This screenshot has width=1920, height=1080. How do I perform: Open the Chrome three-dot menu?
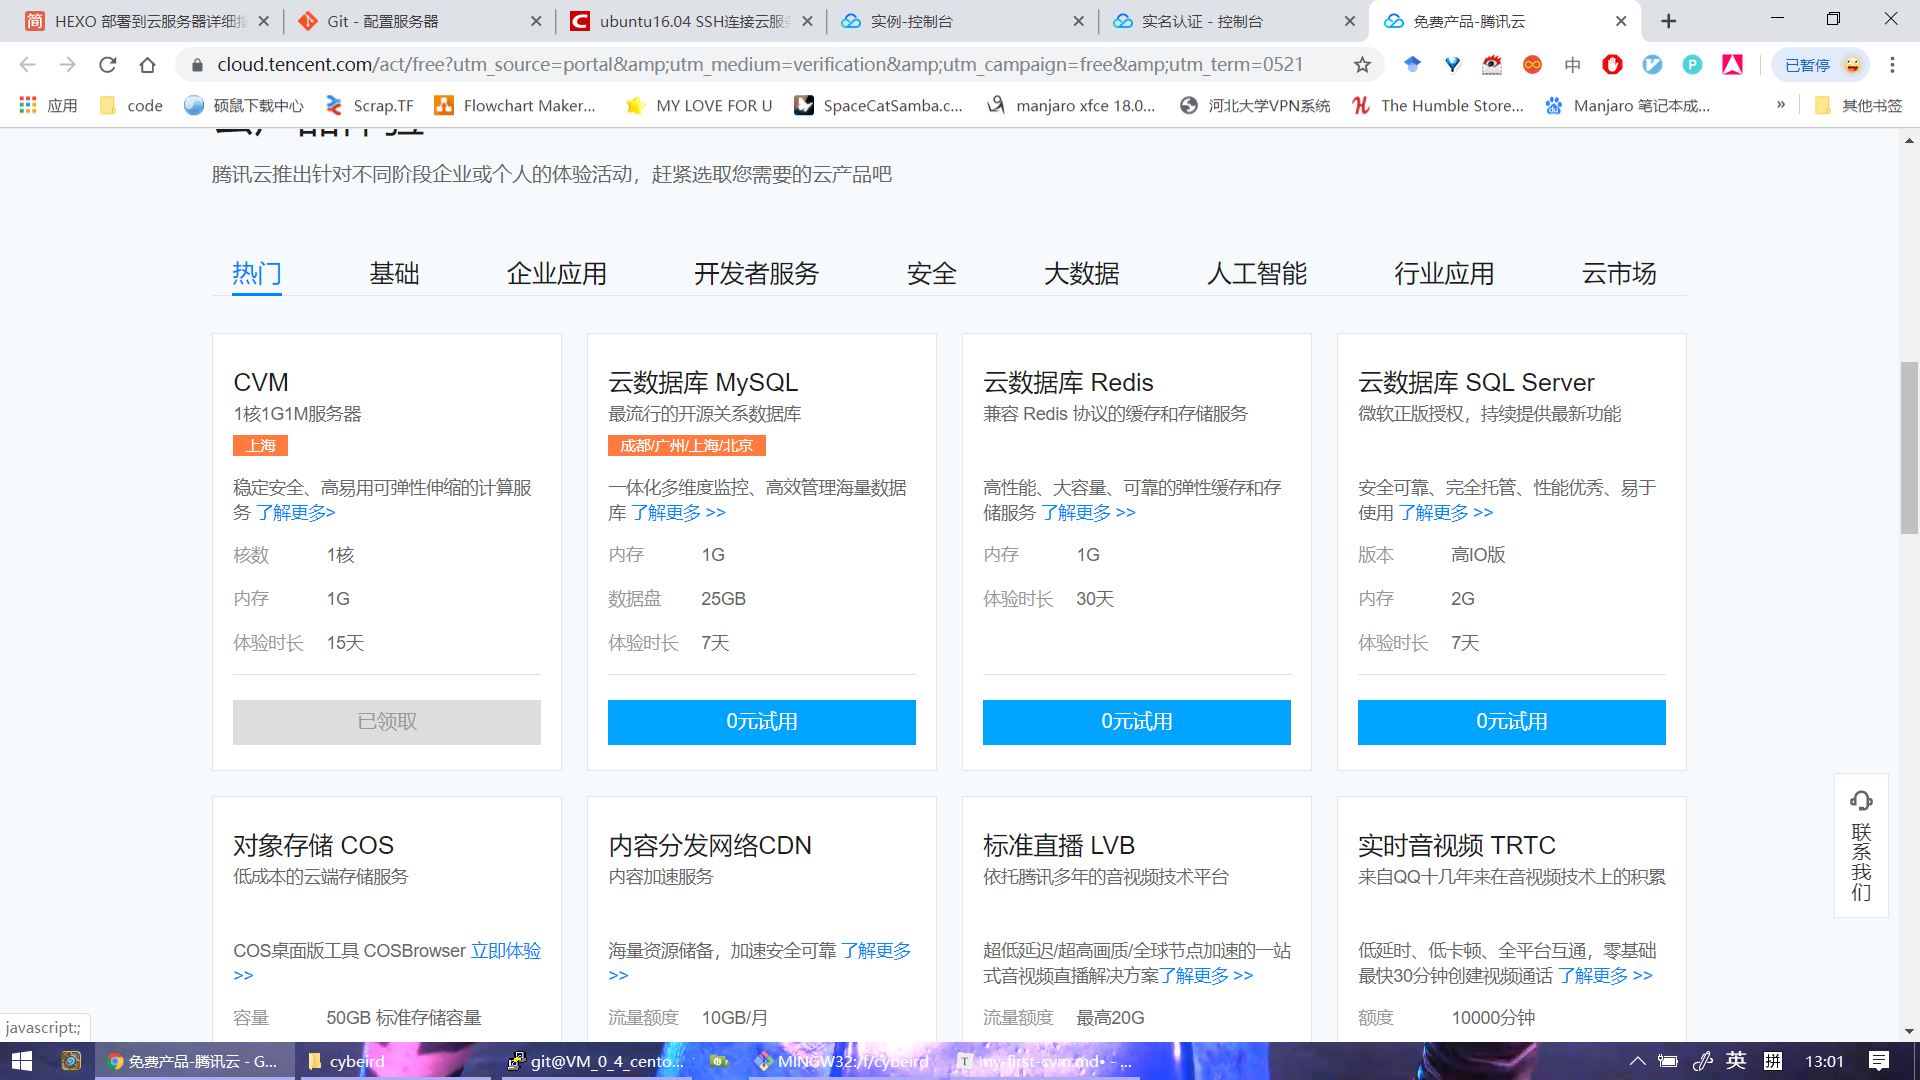[x=1892, y=65]
